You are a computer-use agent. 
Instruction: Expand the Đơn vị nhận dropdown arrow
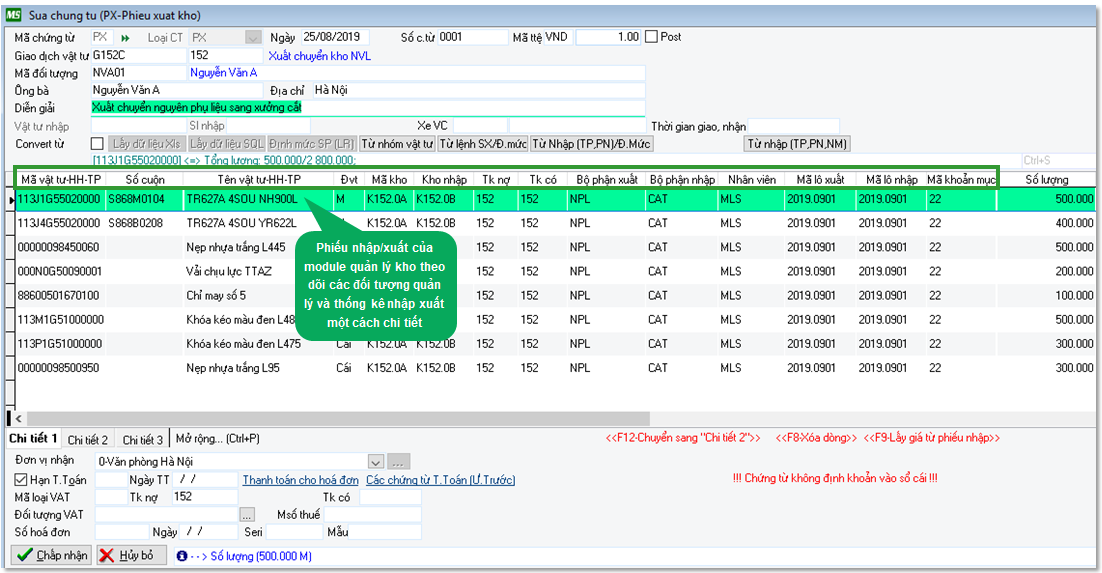(x=376, y=462)
